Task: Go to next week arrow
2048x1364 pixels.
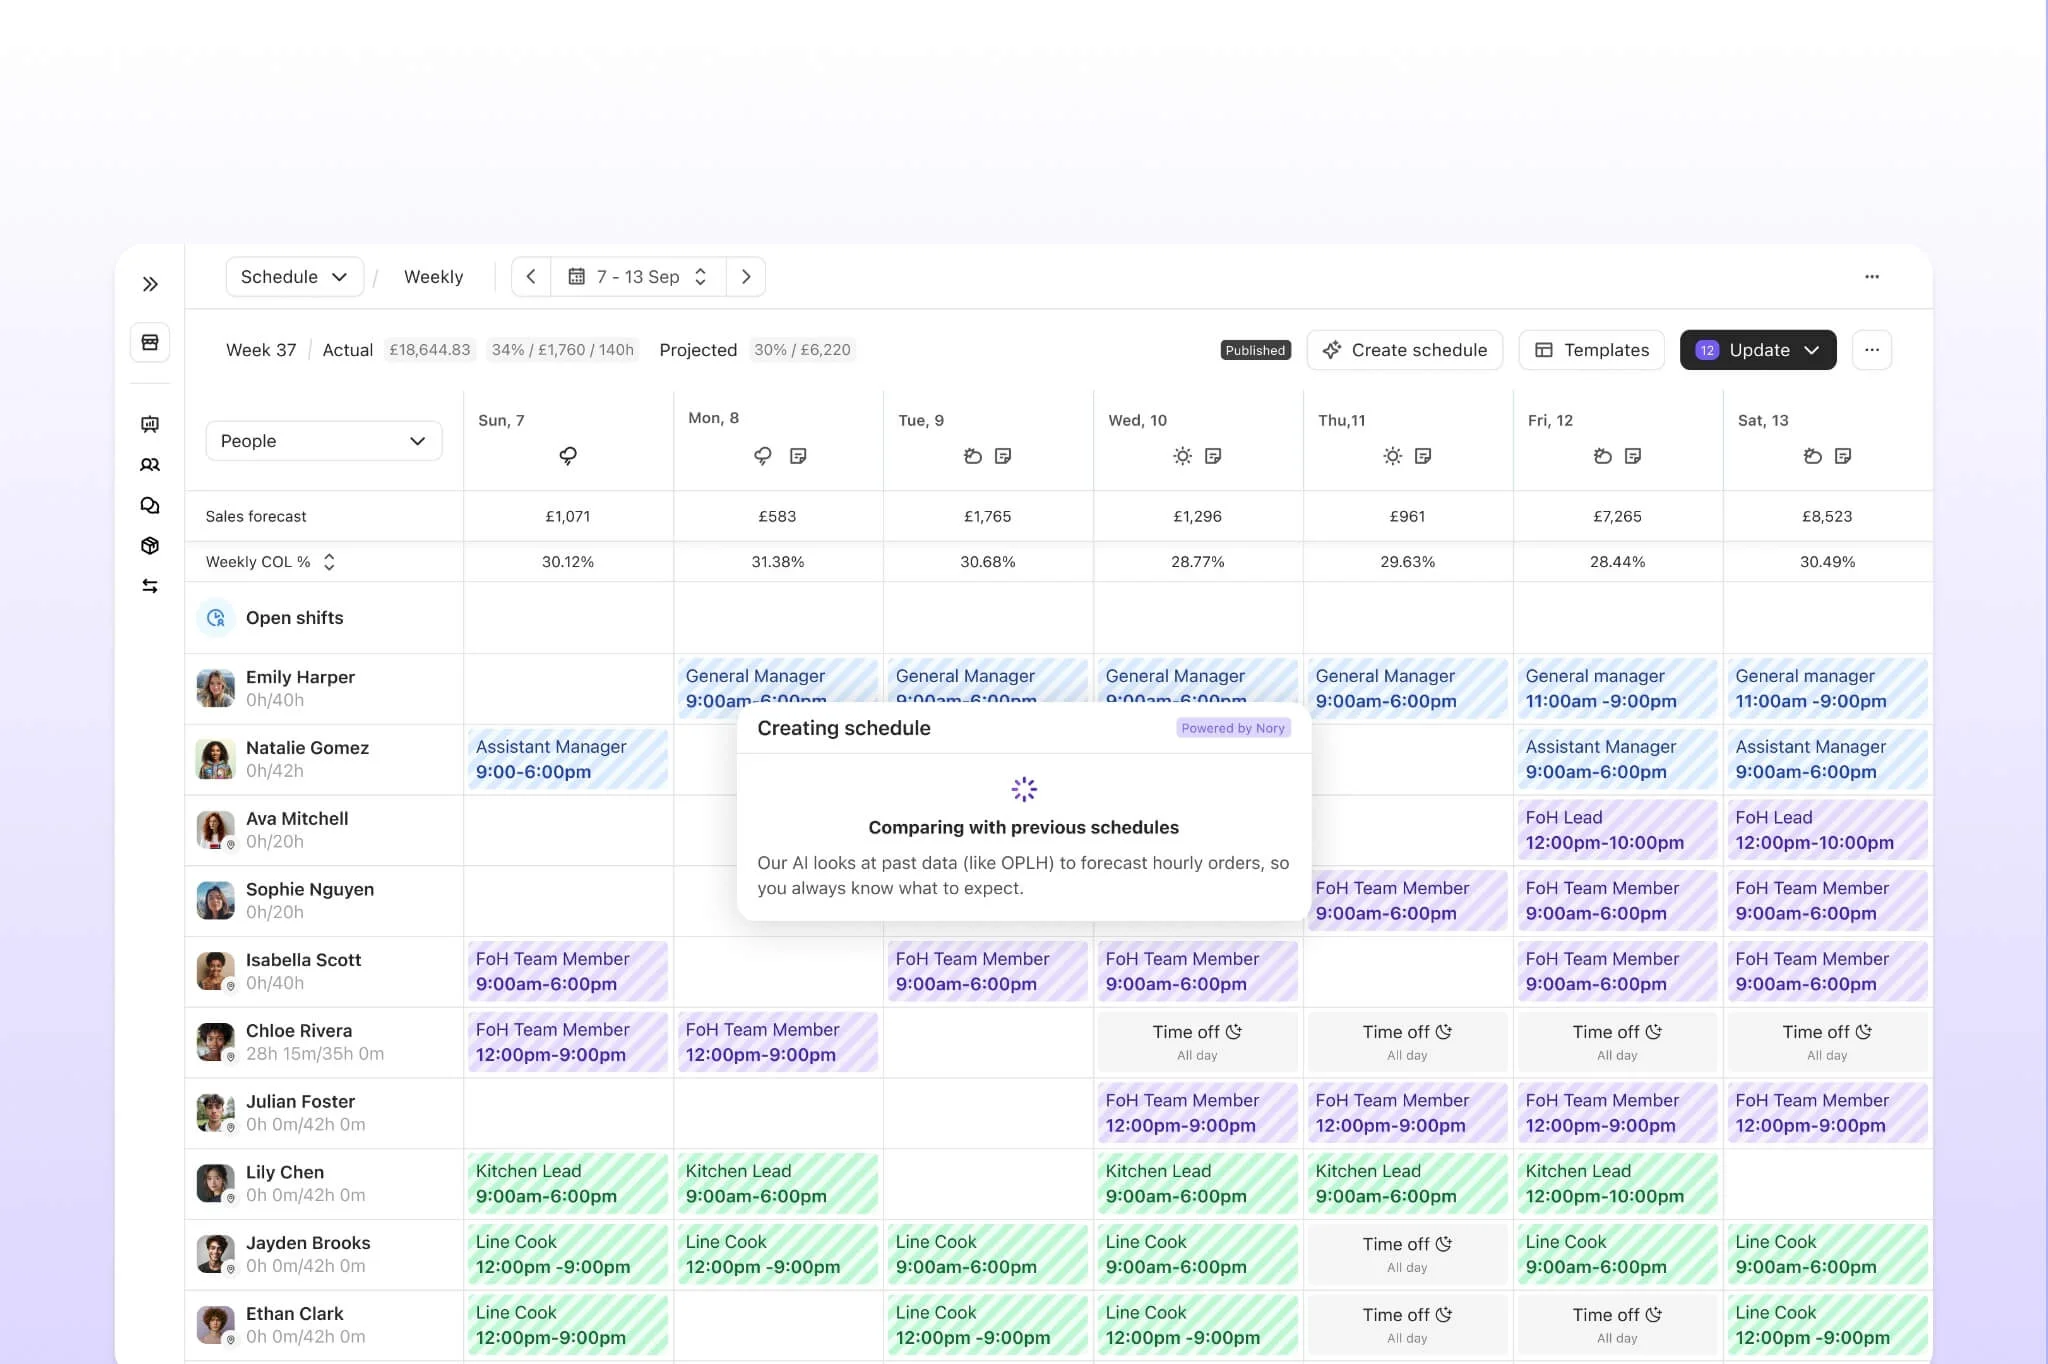Action: [x=746, y=277]
